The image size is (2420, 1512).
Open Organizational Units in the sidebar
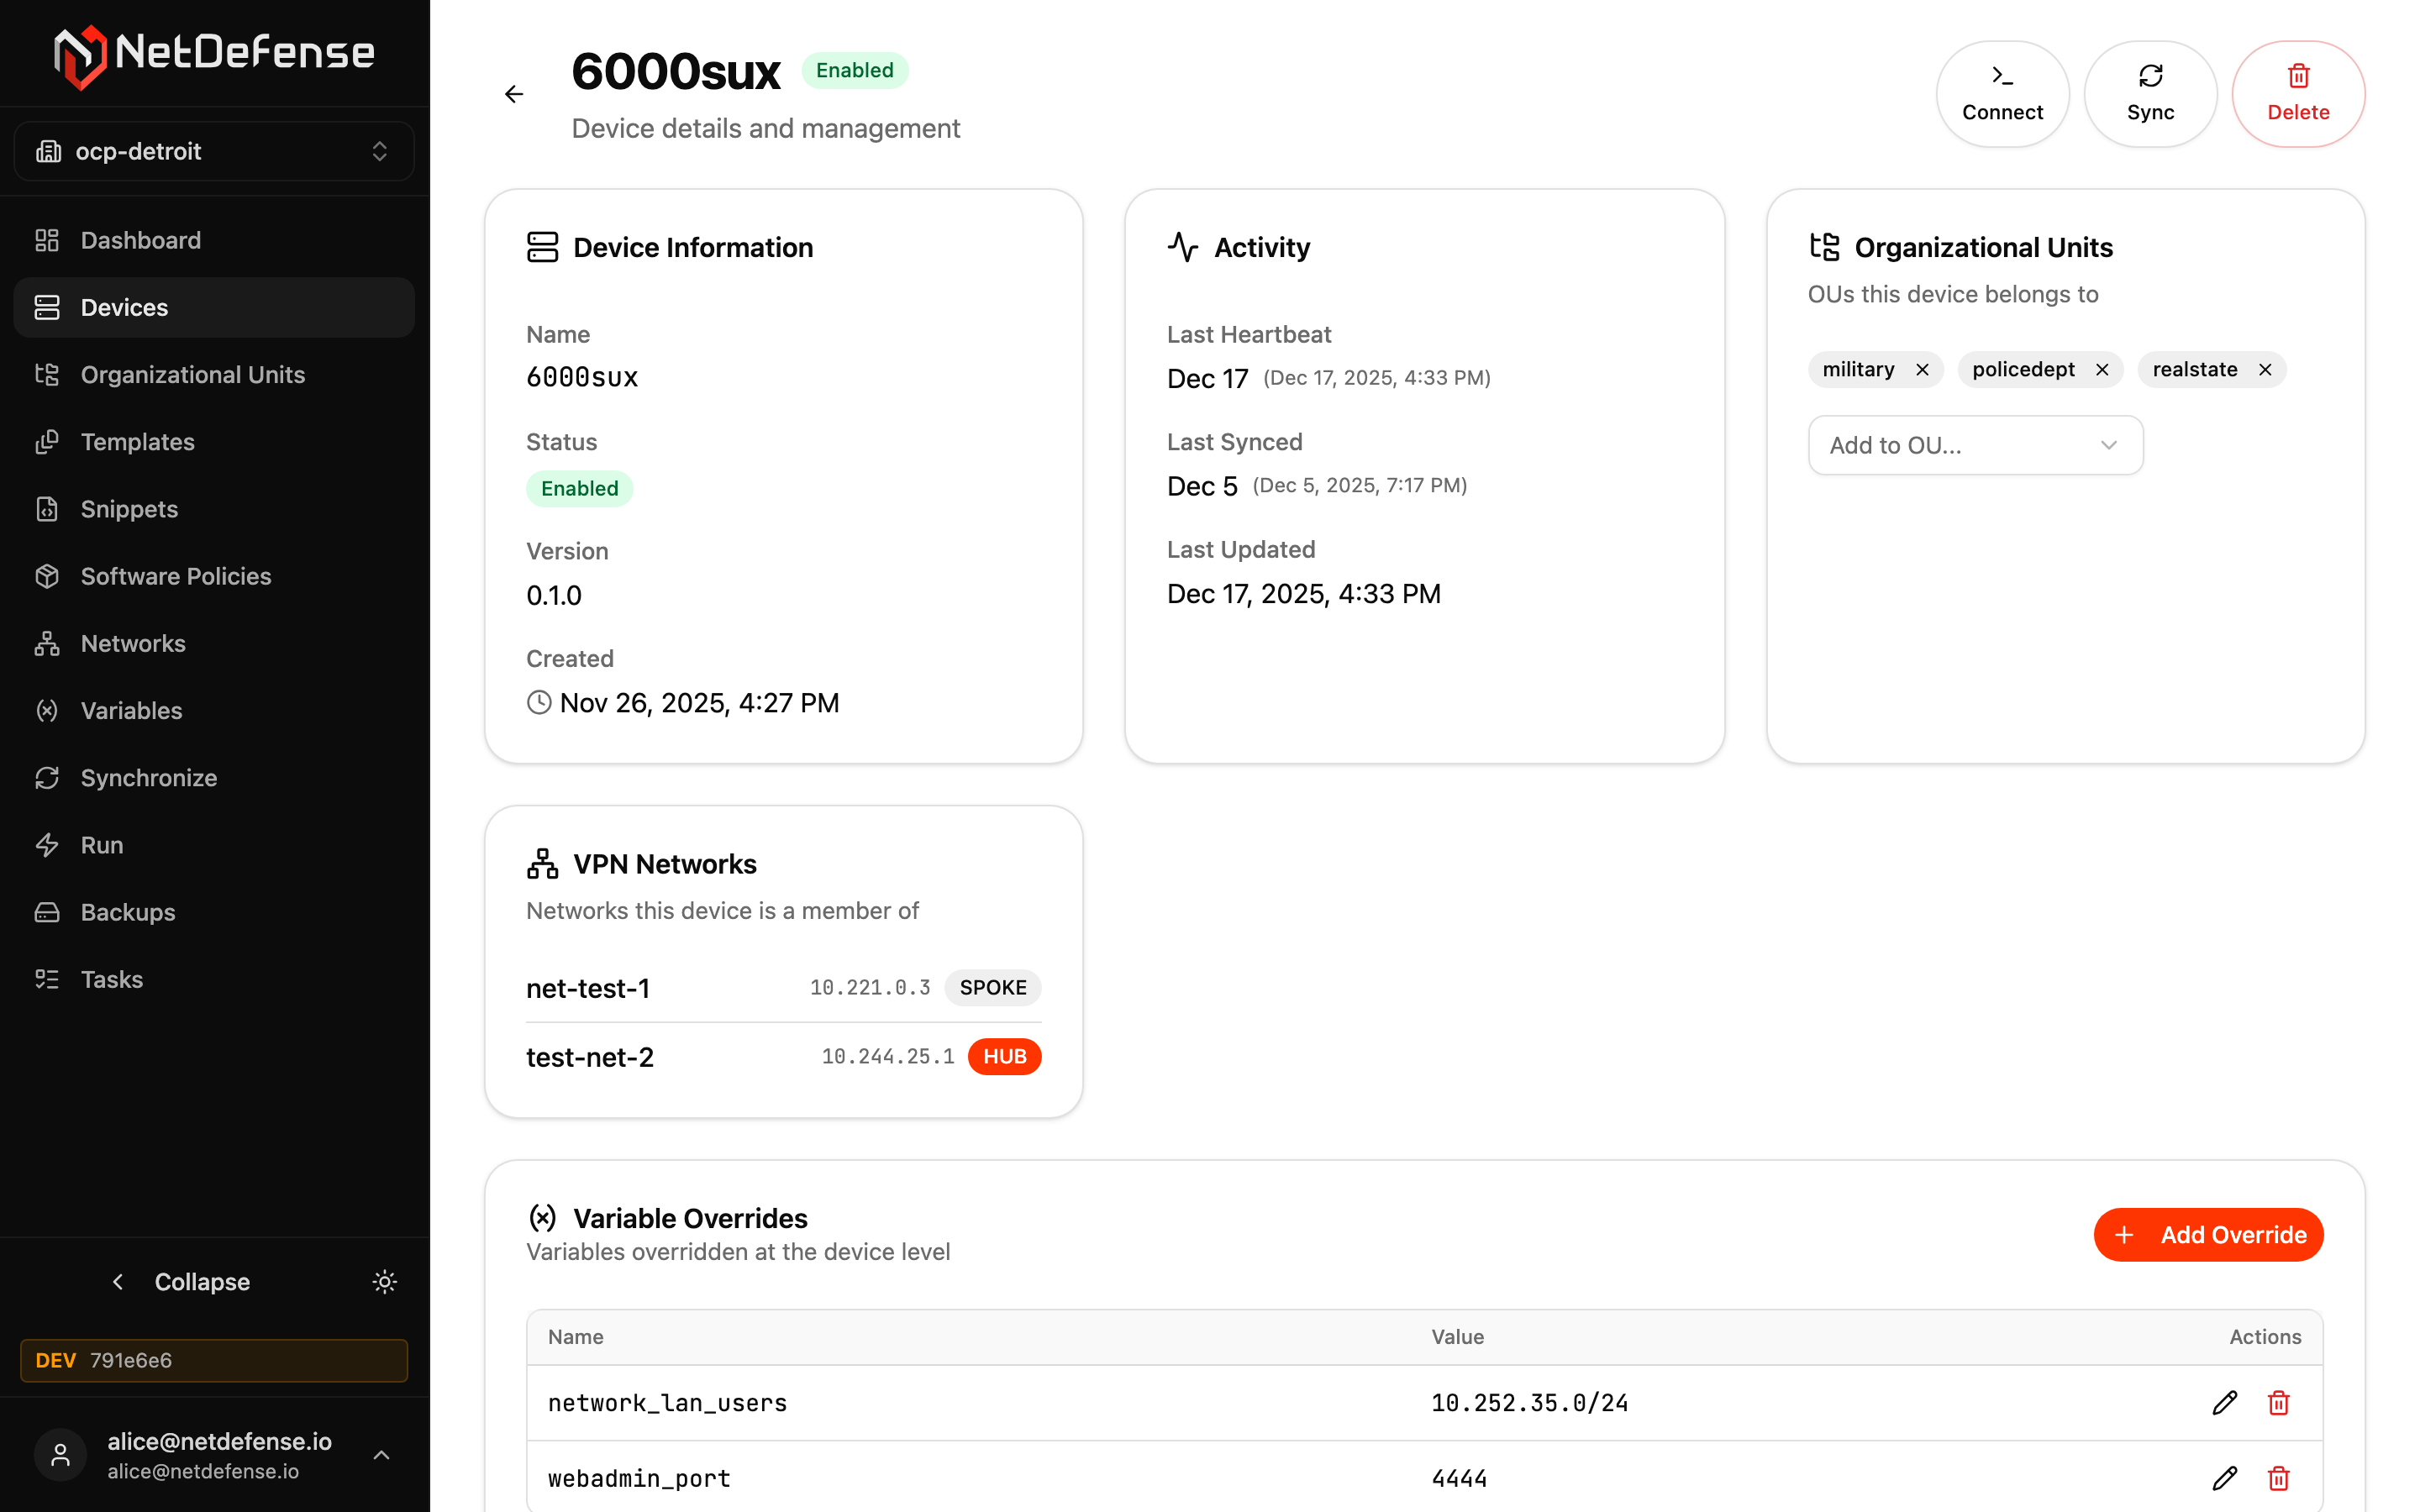point(214,374)
